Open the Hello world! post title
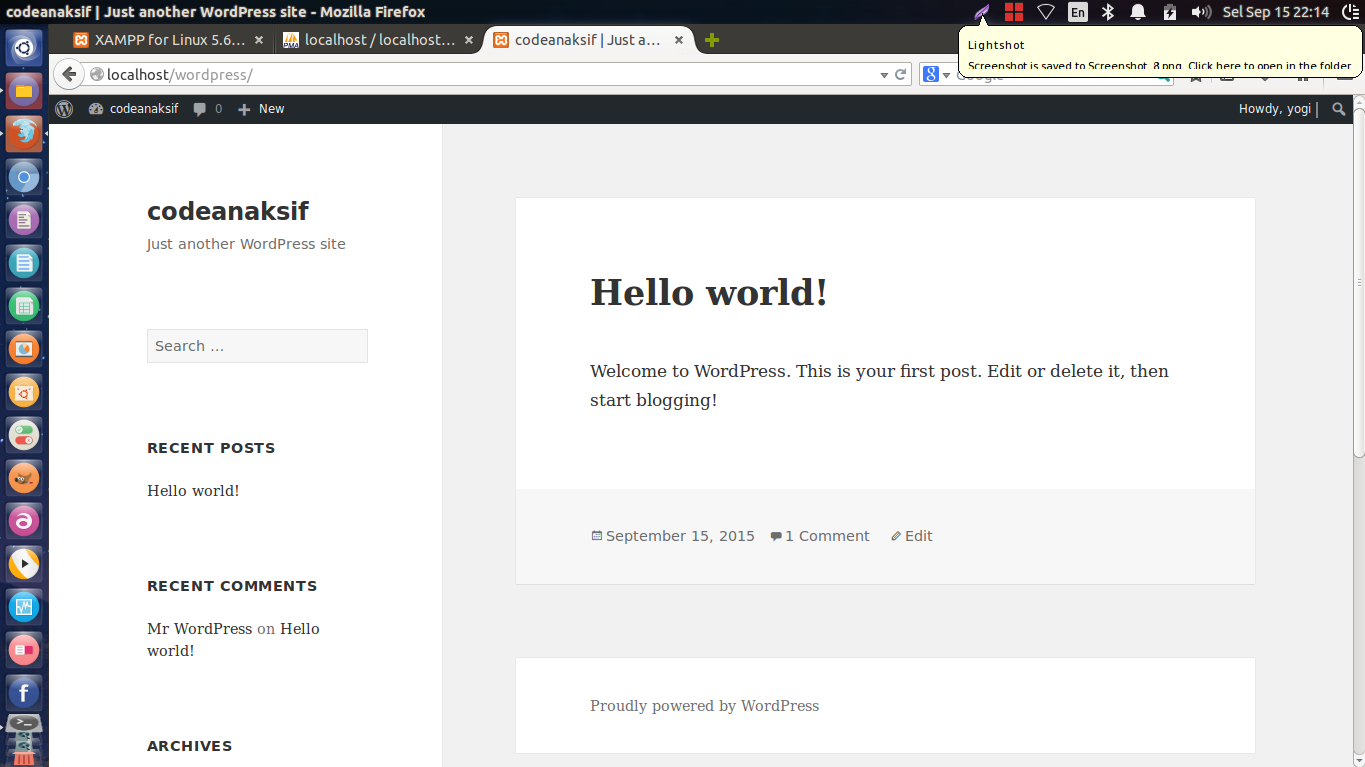Screen dimensions: 1365x767 708,292
